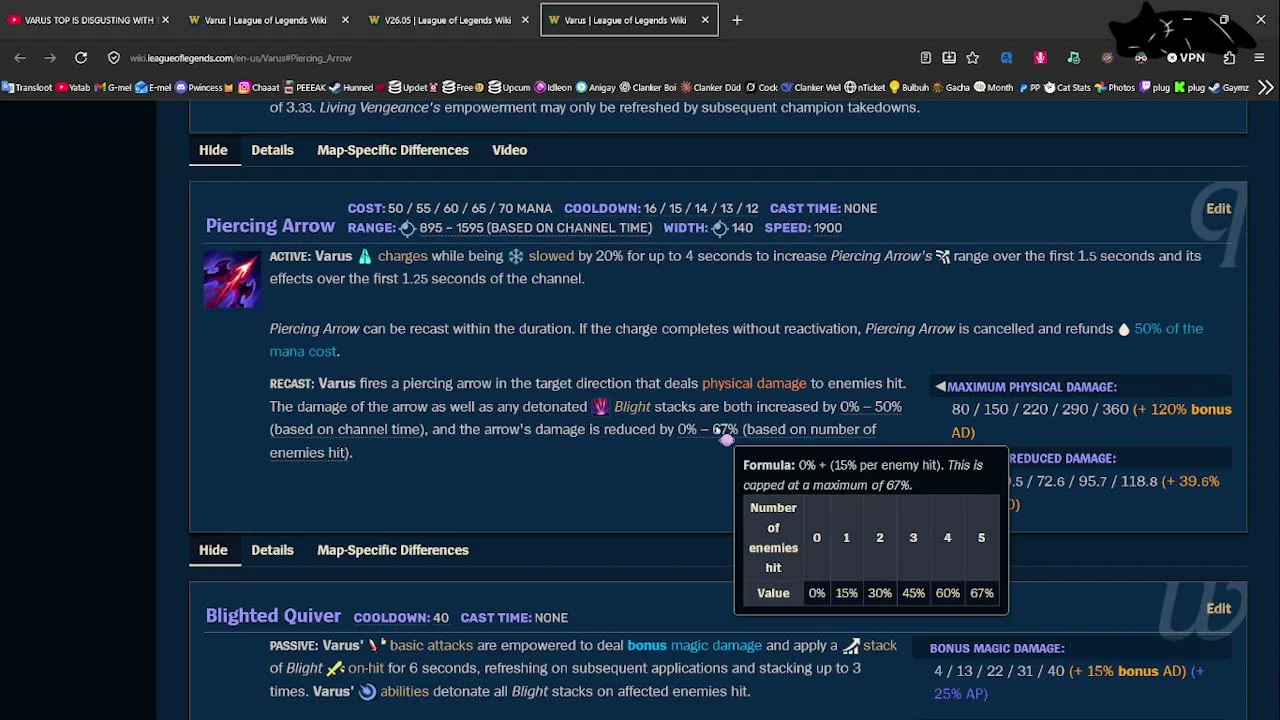Toggle reader view icon in address bar
The width and height of the screenshot is (1280, 720).
926,58
